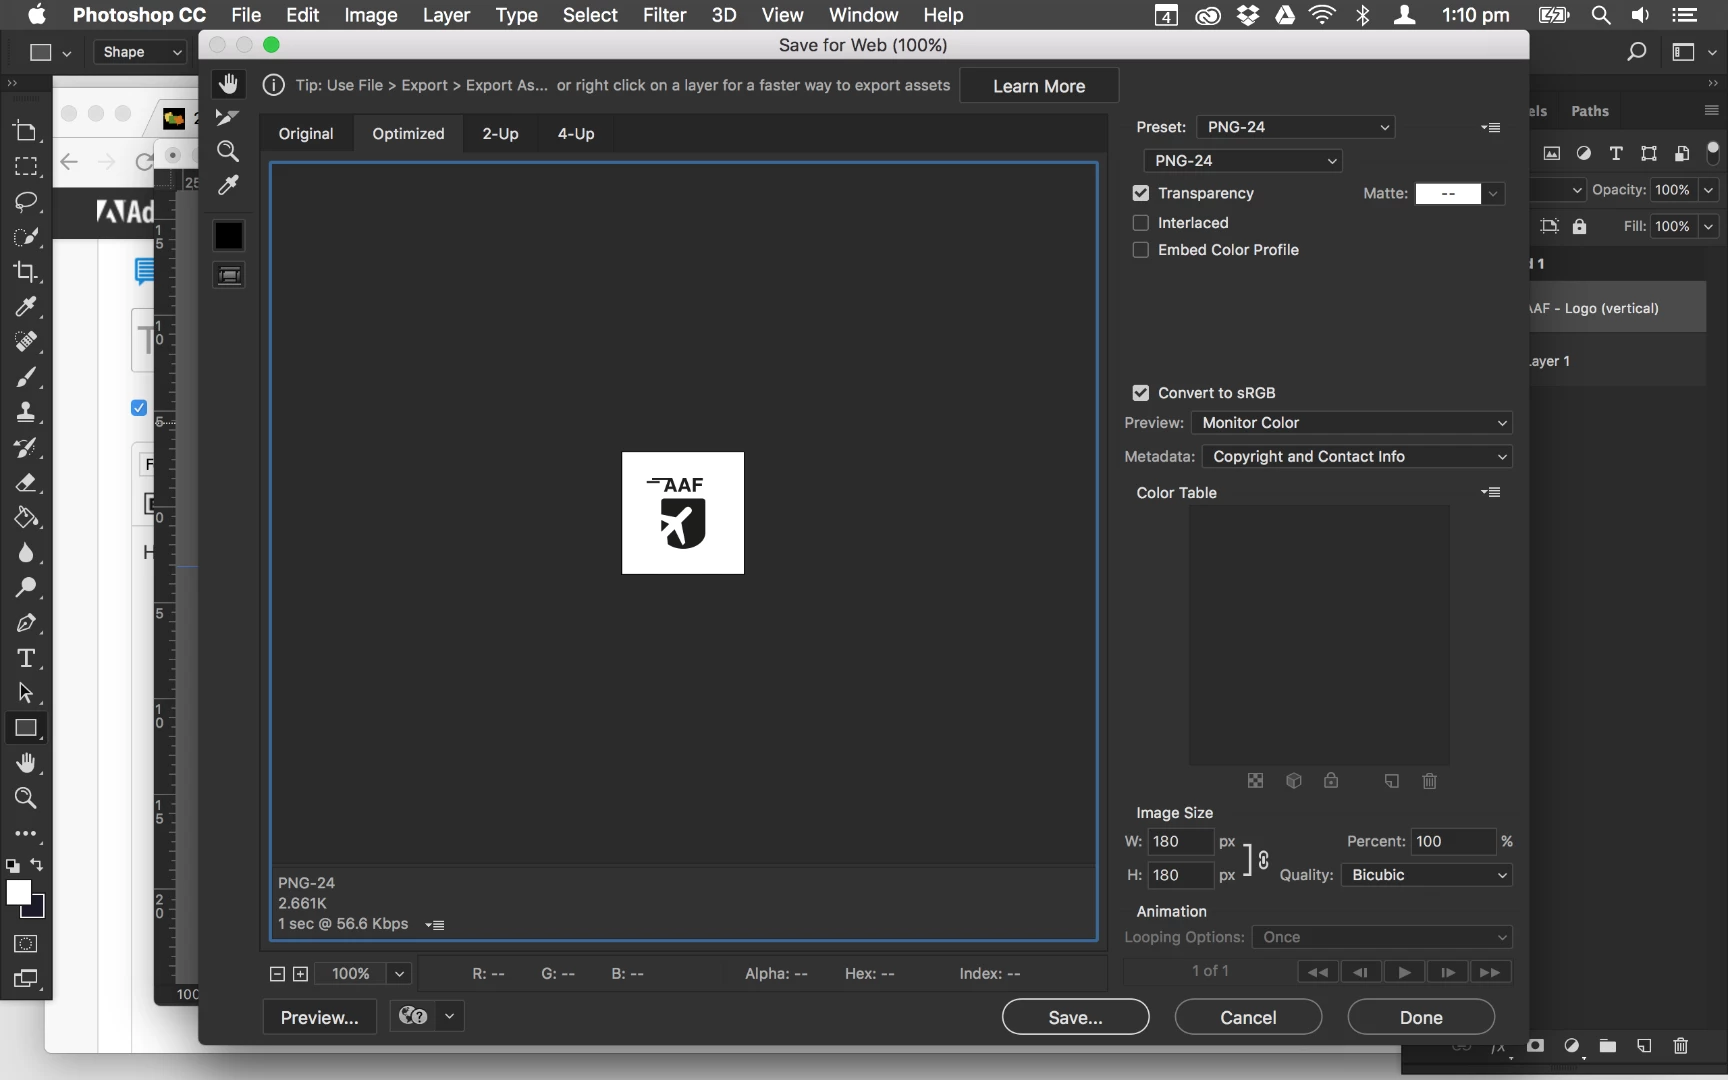Select the Clone Stamp tool

click(x=26, y=412)
